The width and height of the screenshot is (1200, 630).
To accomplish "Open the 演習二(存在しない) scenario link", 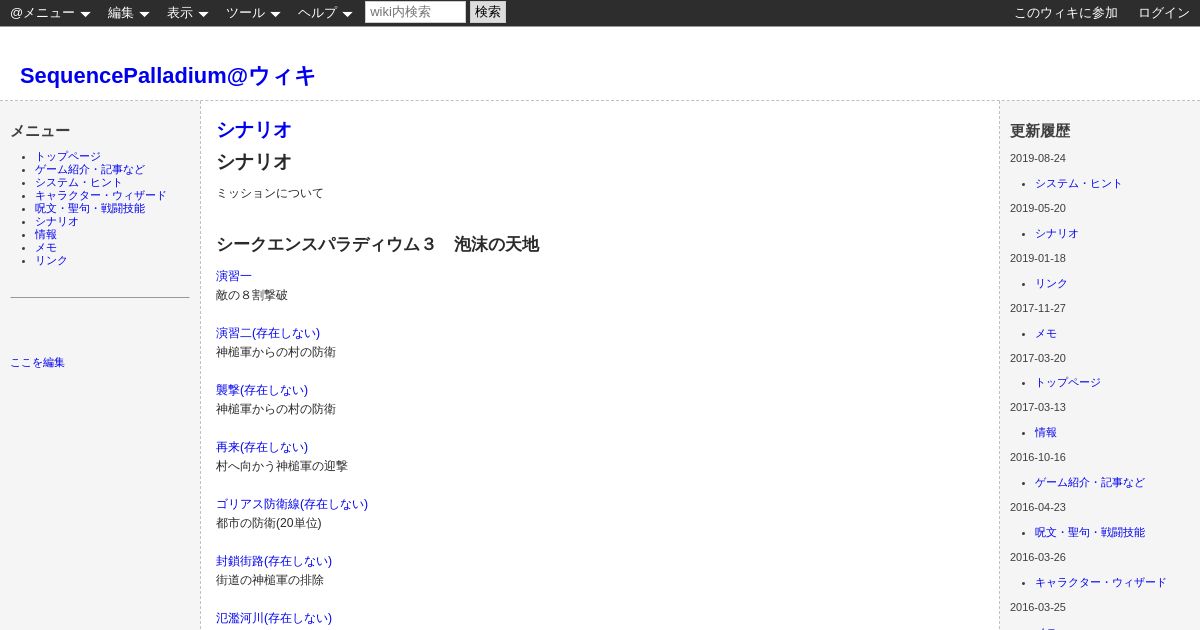I will [268, 333].
